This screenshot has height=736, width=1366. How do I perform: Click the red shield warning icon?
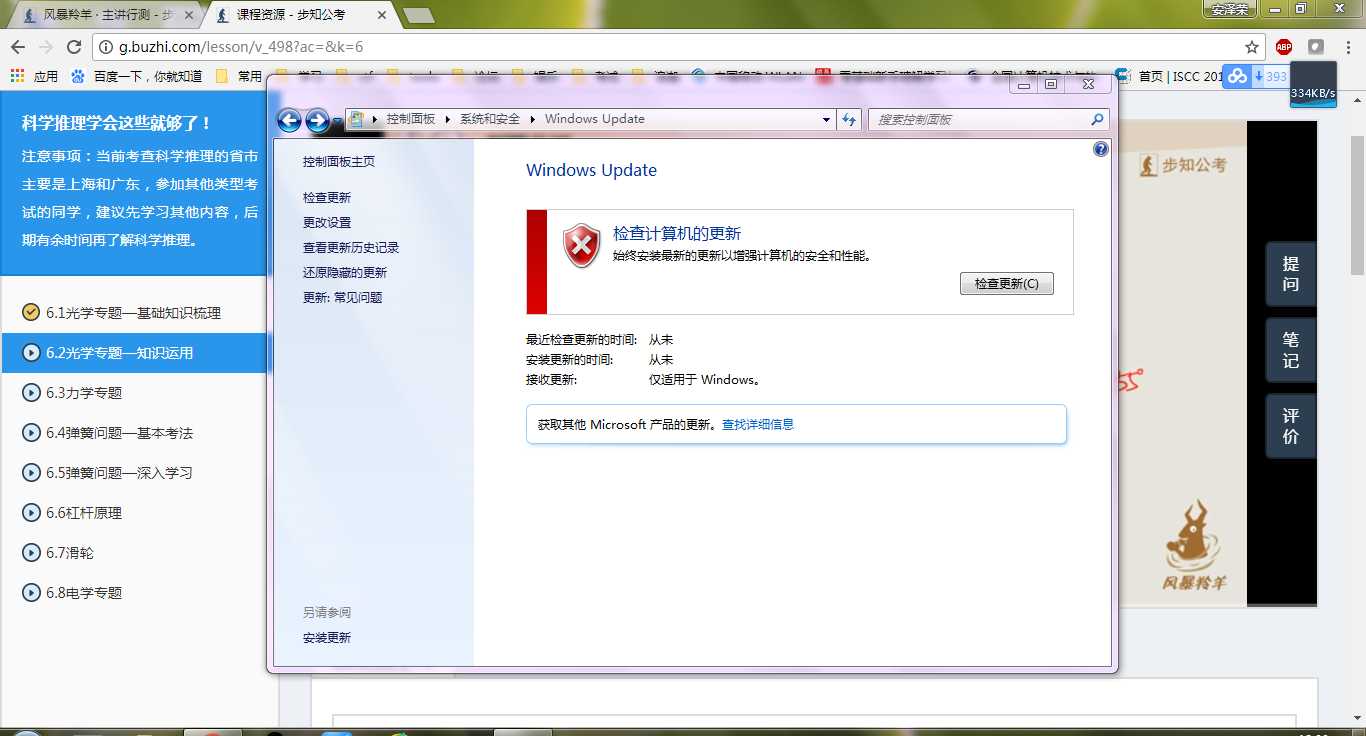(582, 247)
